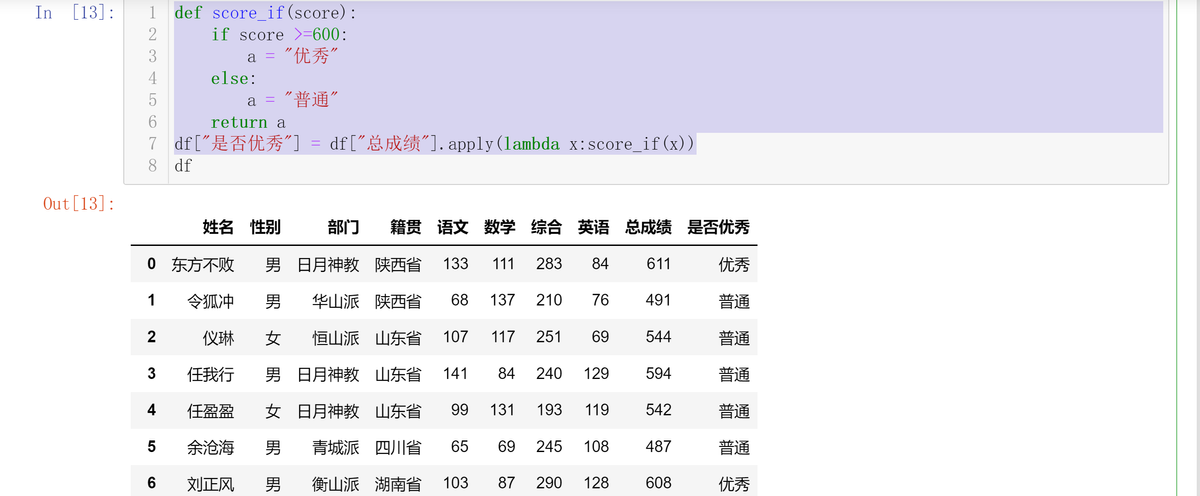Image resolution: width=1200 pixels, height=496 pixels.
Task: Click total score 611
Action: click(x=659, y=264)
